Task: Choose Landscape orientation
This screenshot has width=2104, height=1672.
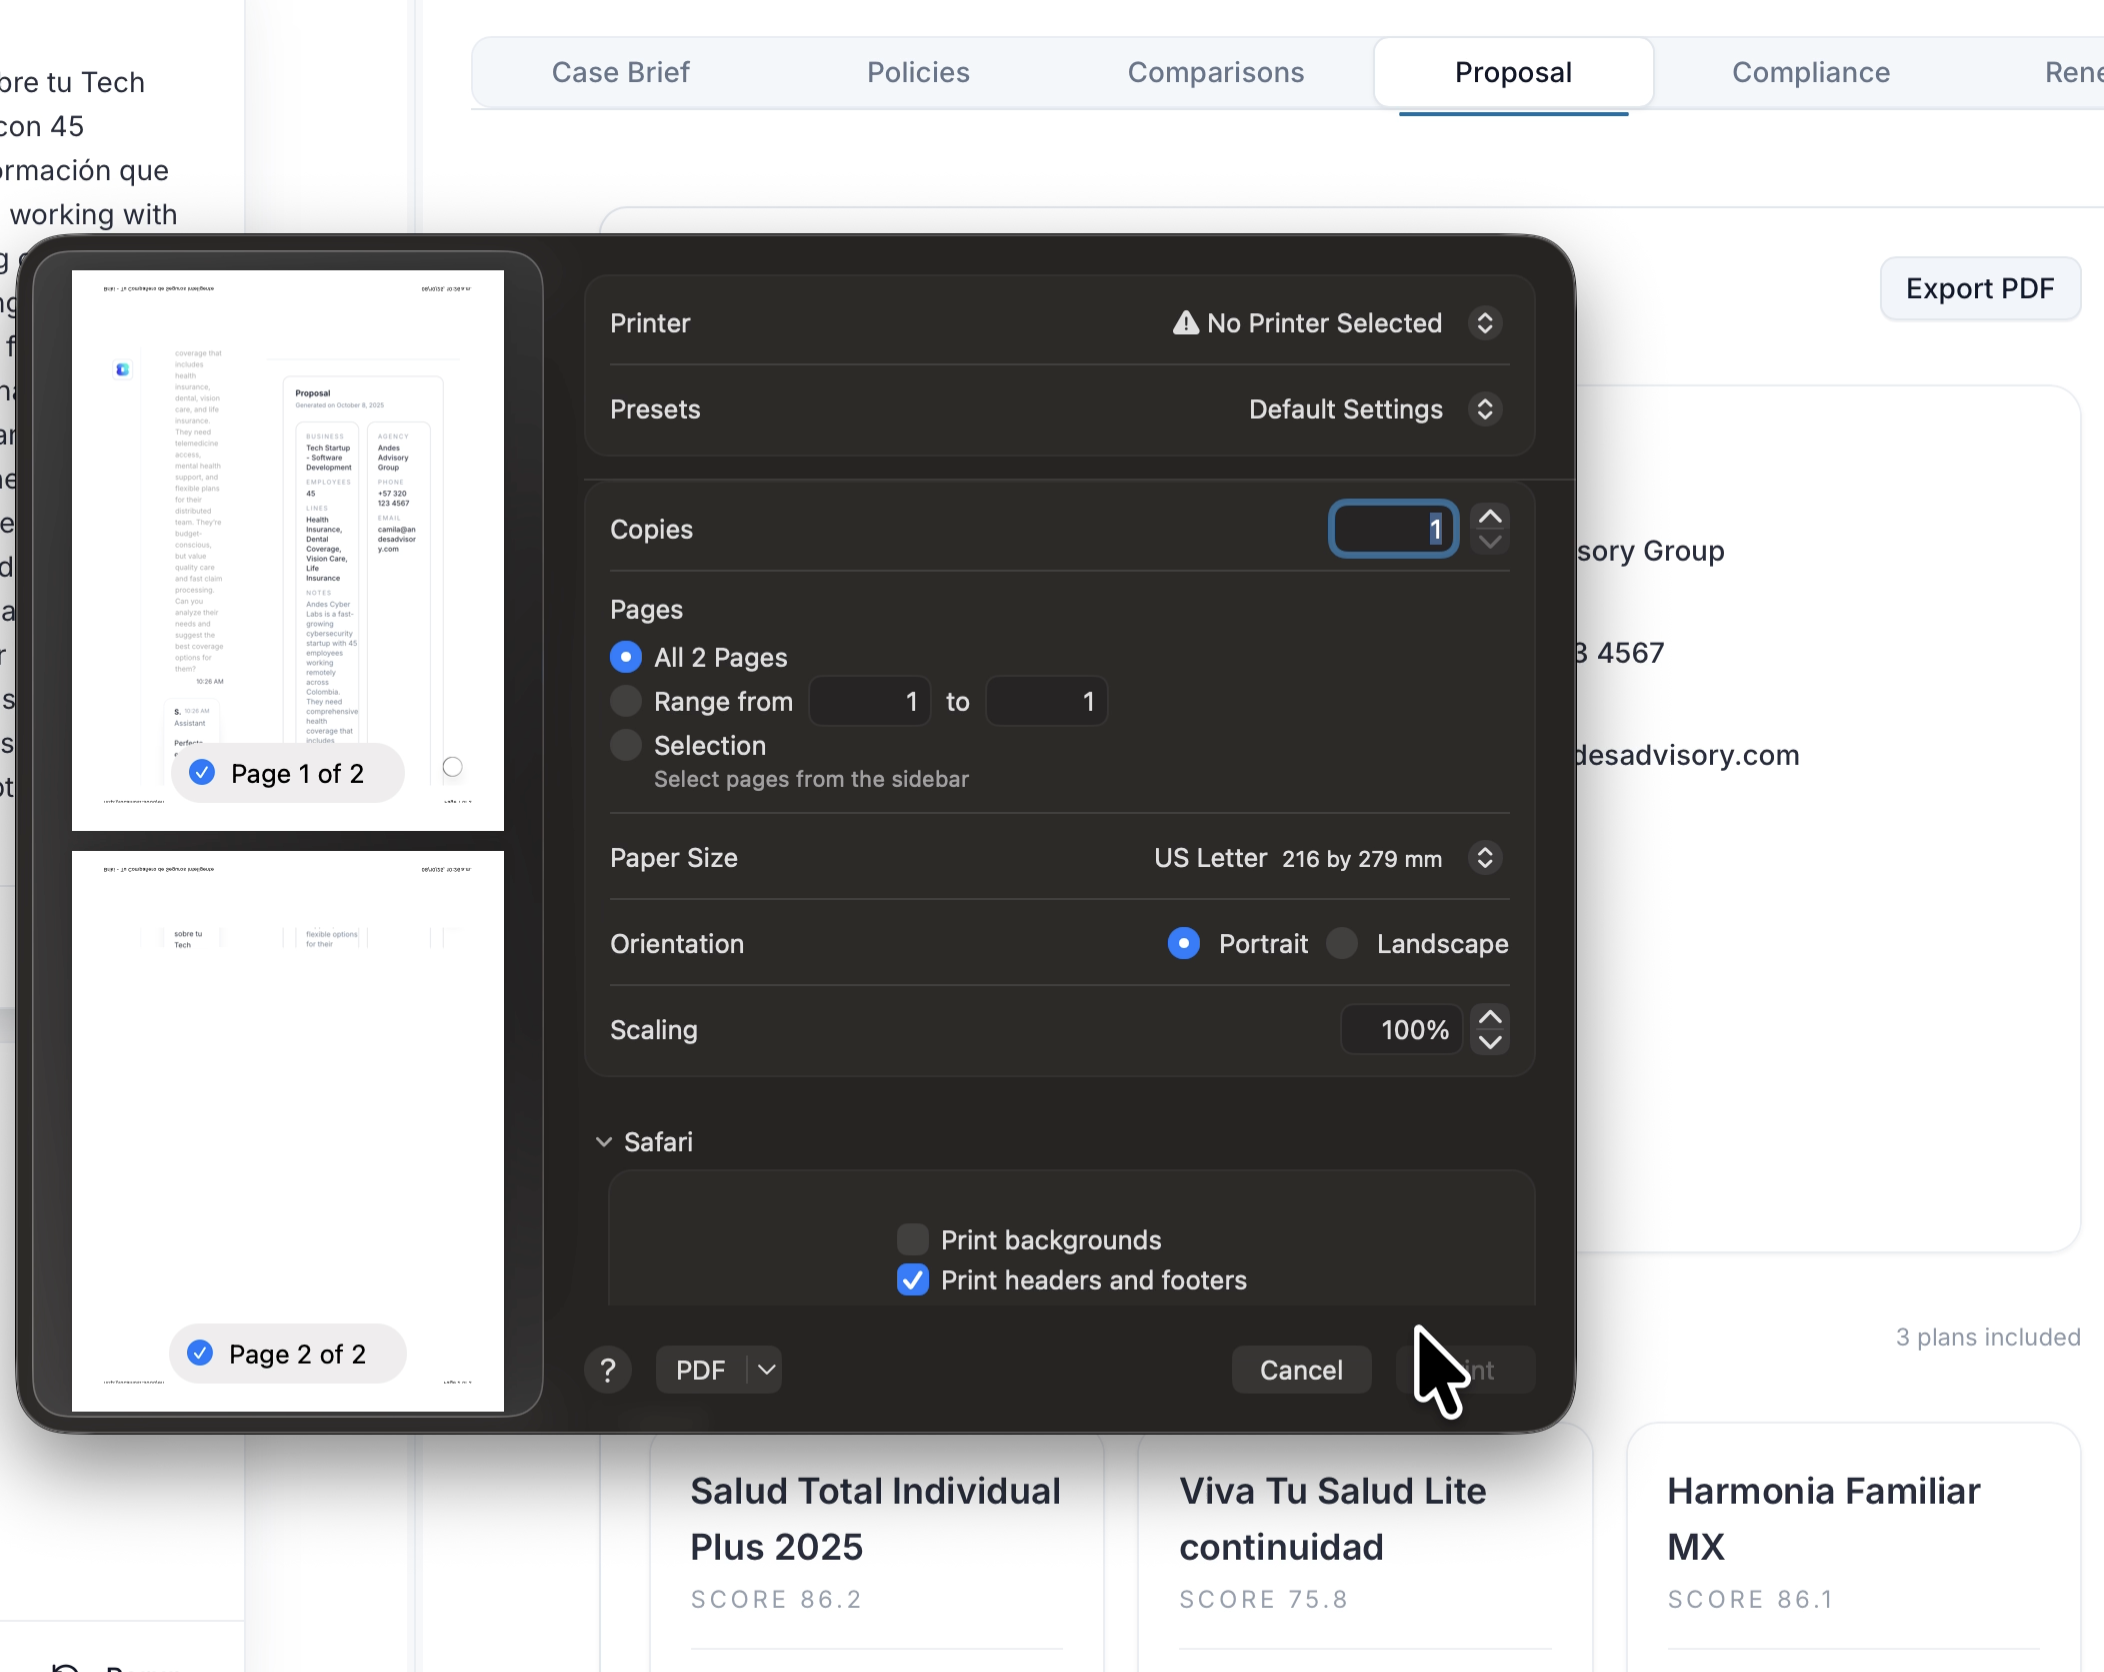Action: [1342, 943]
